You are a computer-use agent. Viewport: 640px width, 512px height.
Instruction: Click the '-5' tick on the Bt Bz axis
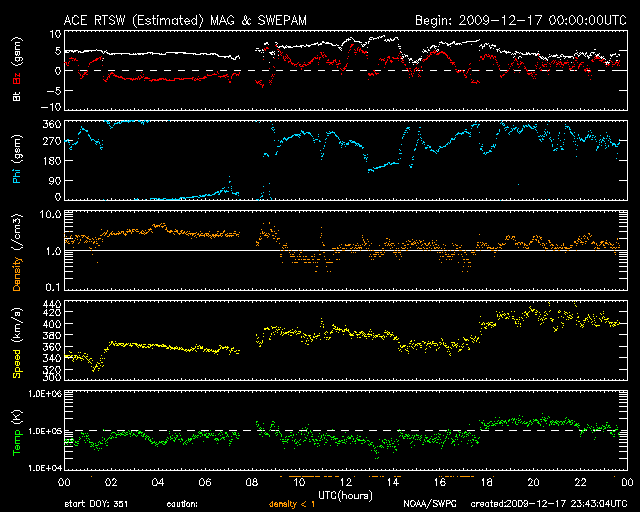55,90
